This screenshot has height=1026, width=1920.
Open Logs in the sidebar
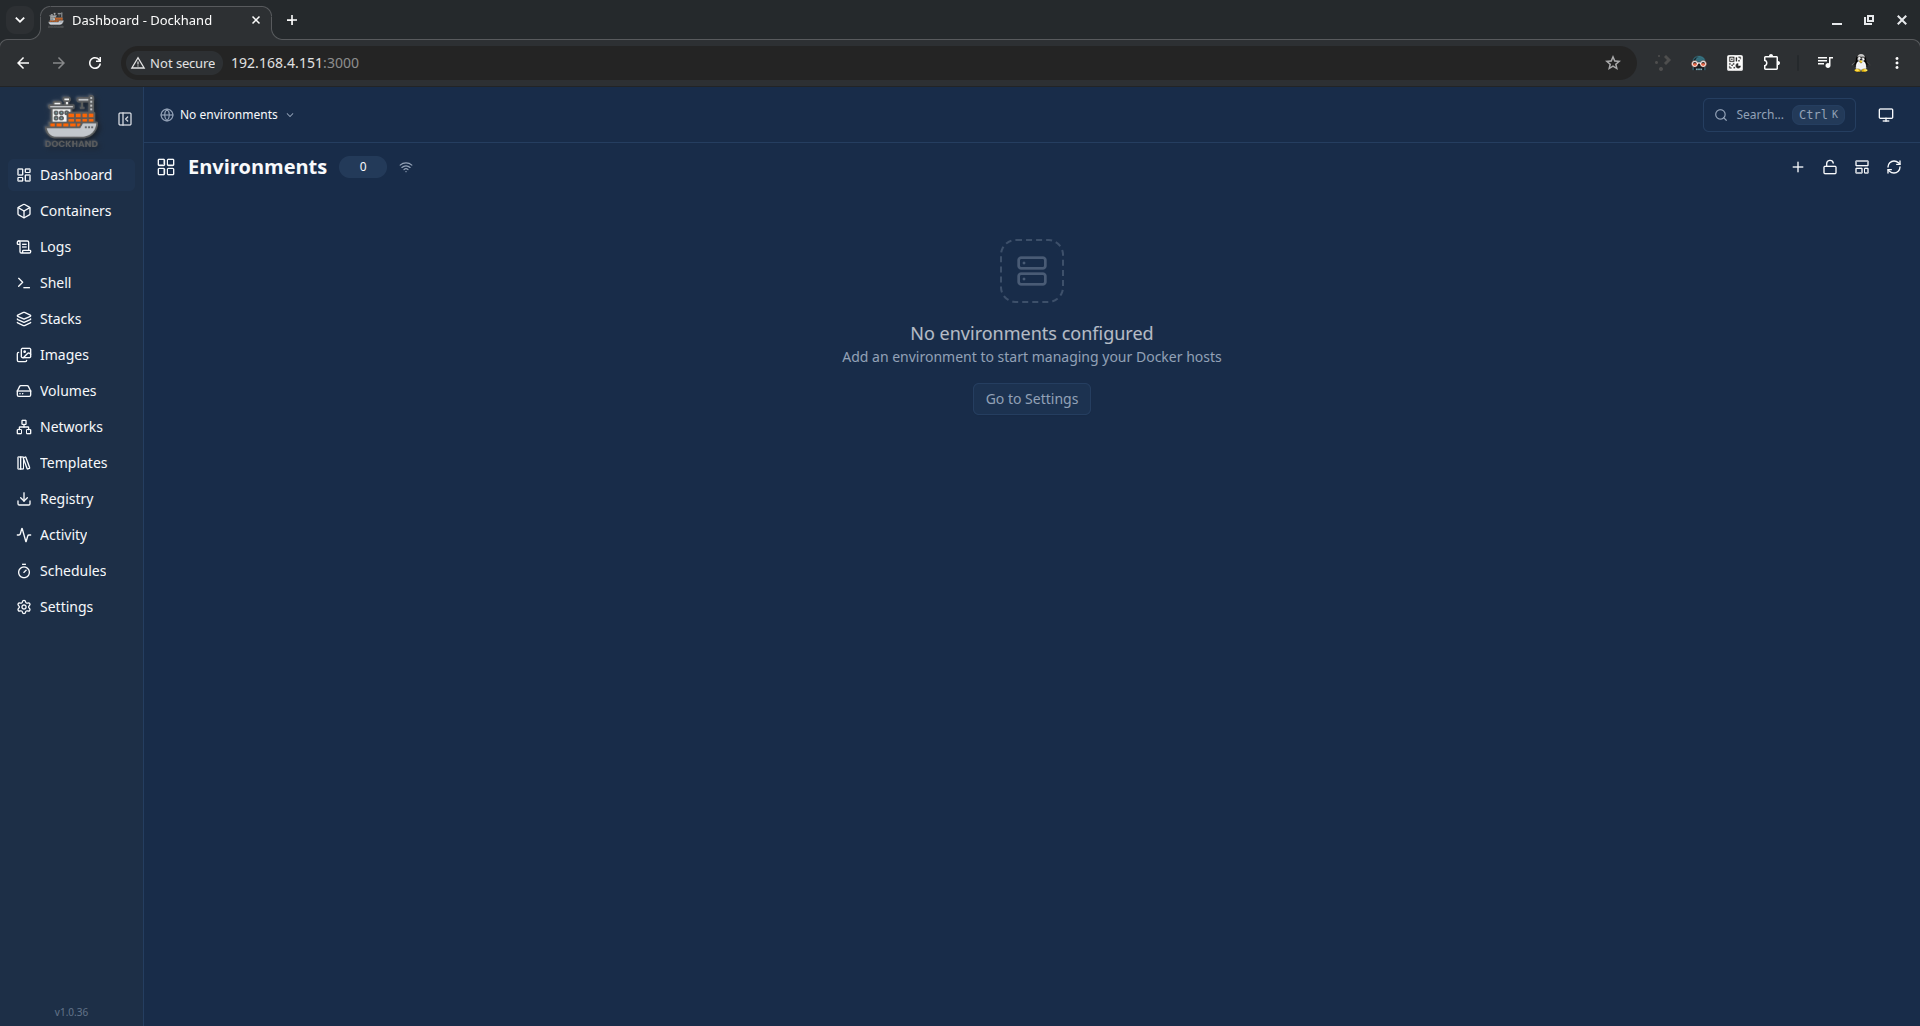pyautogui.click(x=71, y=247)
